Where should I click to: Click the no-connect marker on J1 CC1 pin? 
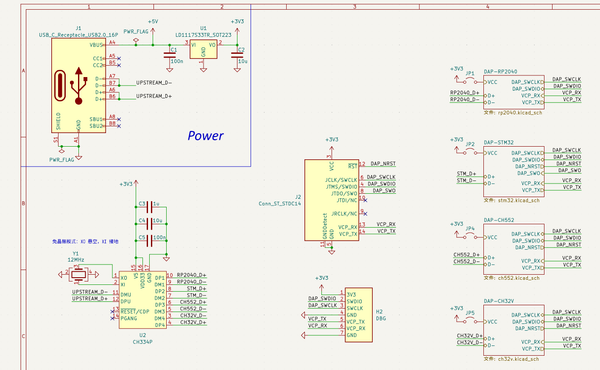[119, 59]
